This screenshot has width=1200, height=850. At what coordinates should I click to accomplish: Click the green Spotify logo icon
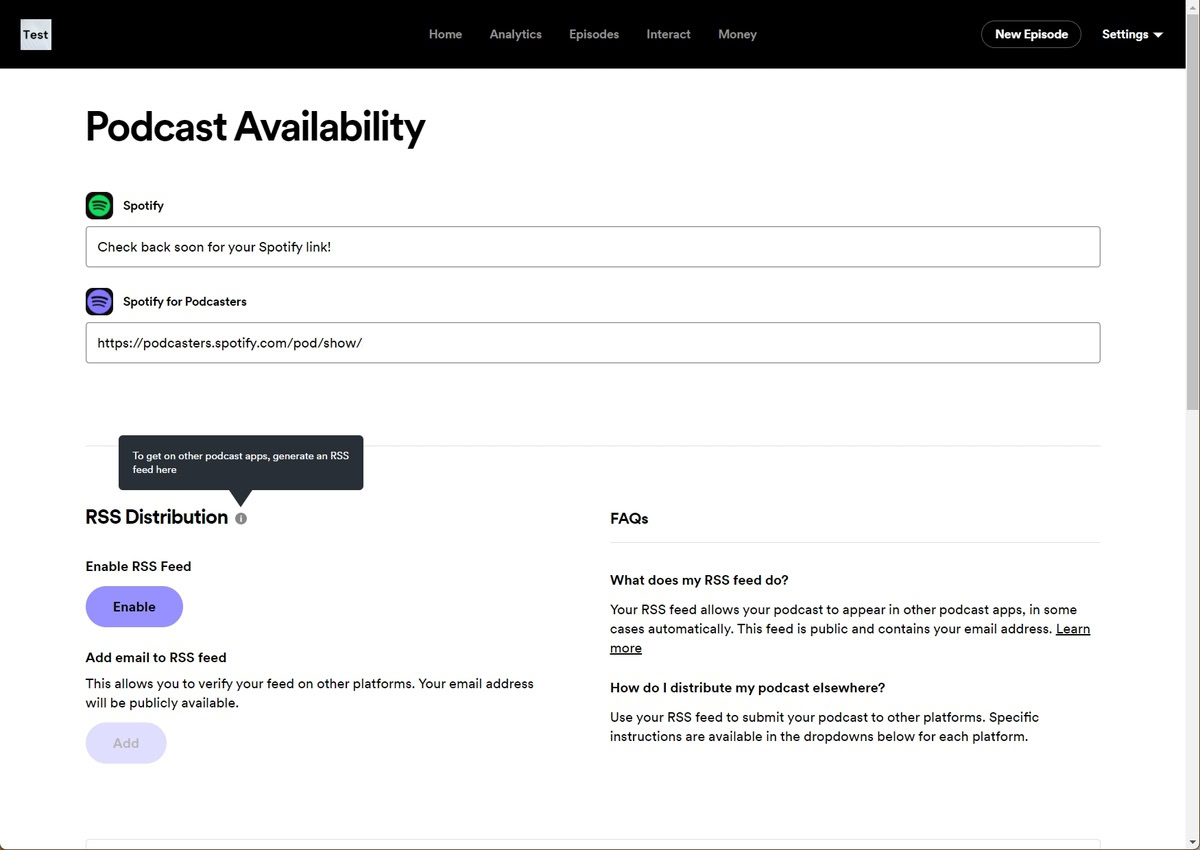click(x=99, y=205)
